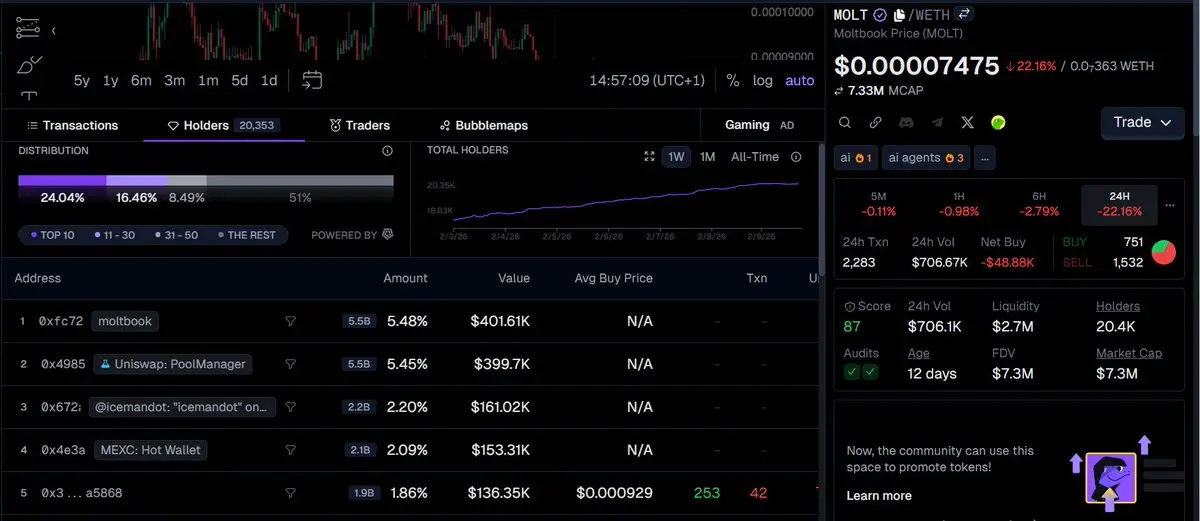Click the search icon under the price

(x=845, y=122)
